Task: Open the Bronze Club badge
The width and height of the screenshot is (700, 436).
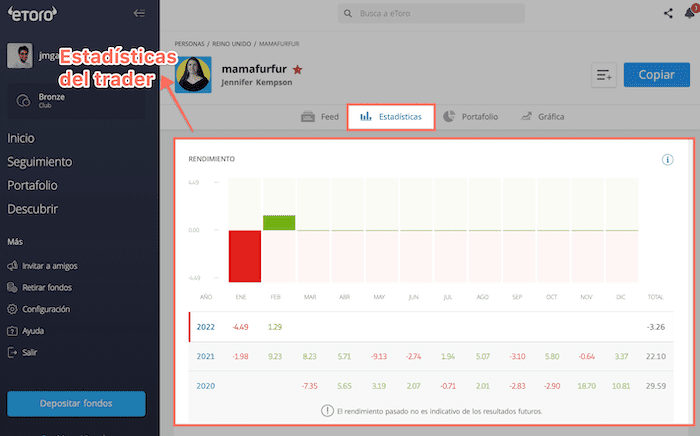Action: pyautogui.click(x=76, y=101)
